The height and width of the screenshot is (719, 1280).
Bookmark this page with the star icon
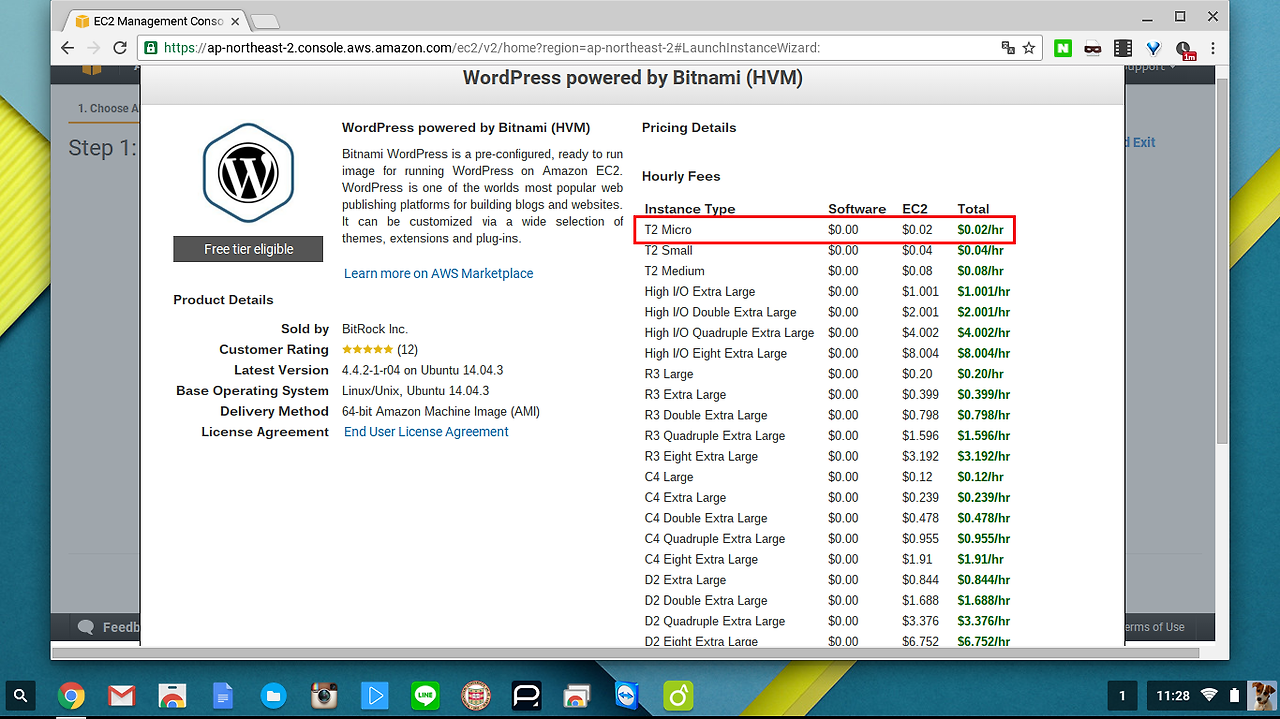pos(1028,48)
